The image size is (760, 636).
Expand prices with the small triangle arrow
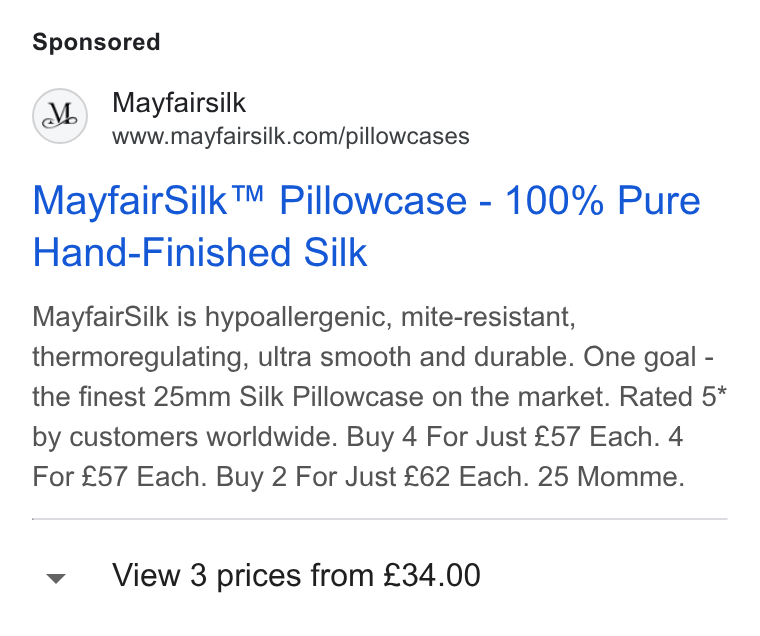click(x=56, y=578)
